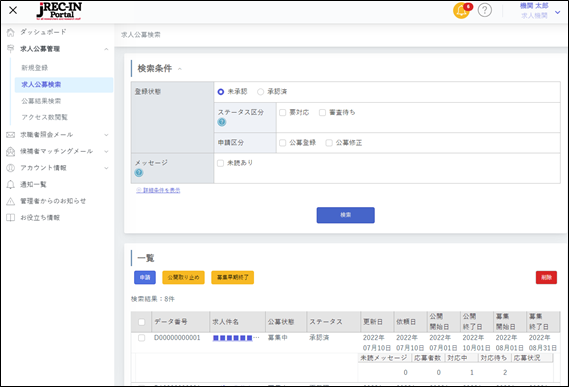Open help tooltip for メッセージ
The width and height of the screenshot is (569, 387).
click(139, 173)
